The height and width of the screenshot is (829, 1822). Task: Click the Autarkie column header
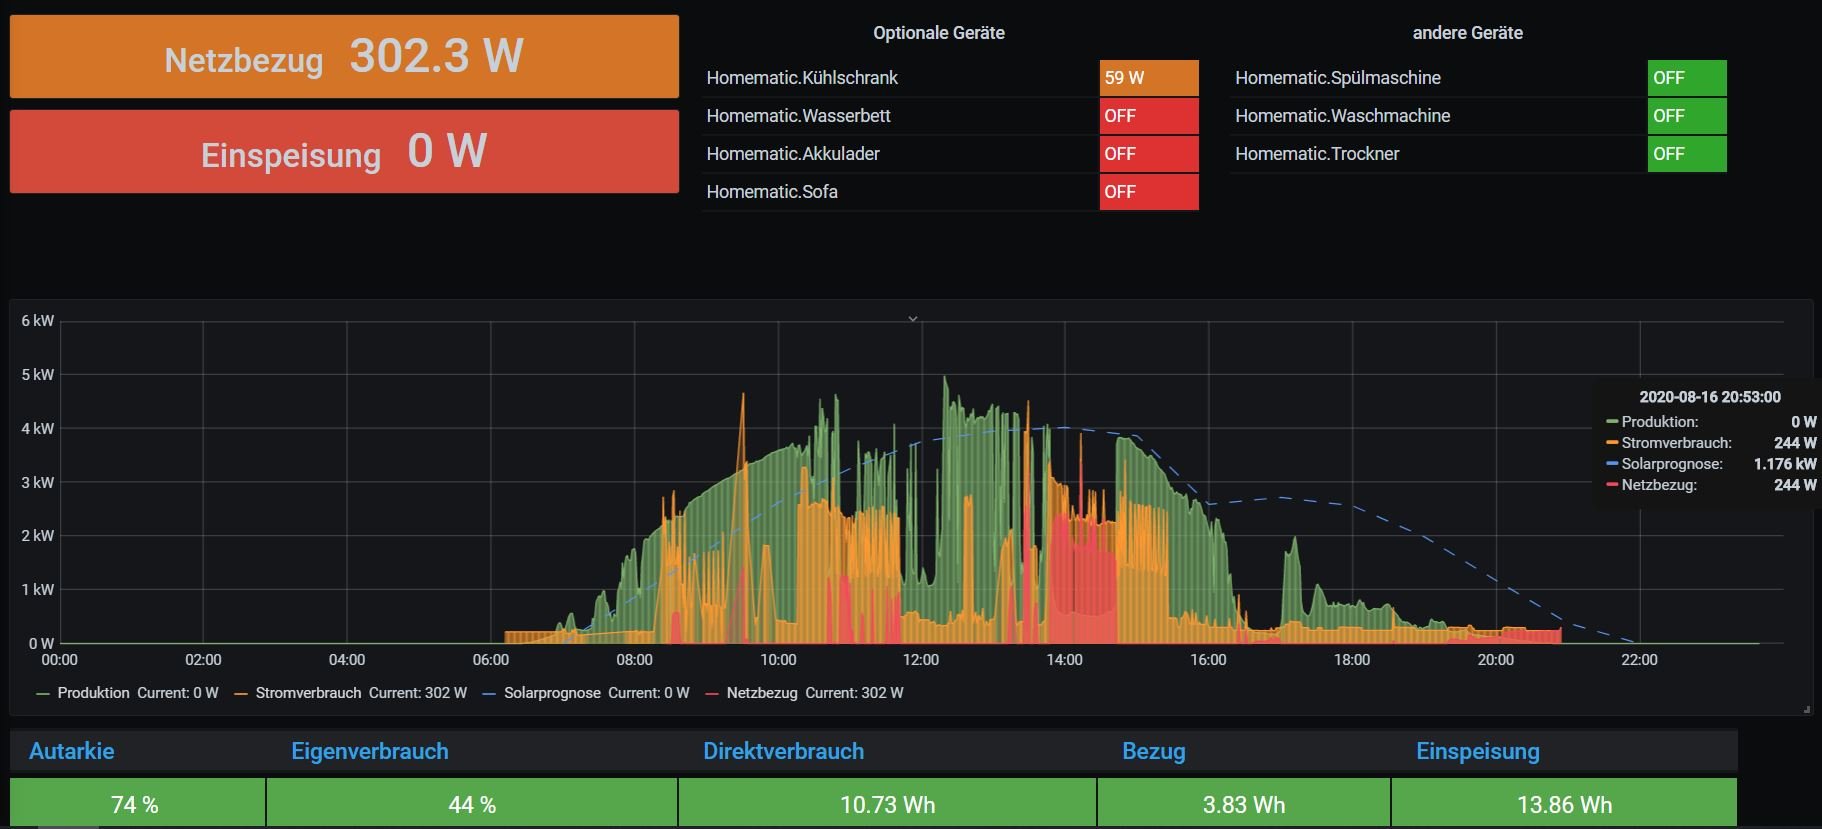72,752
